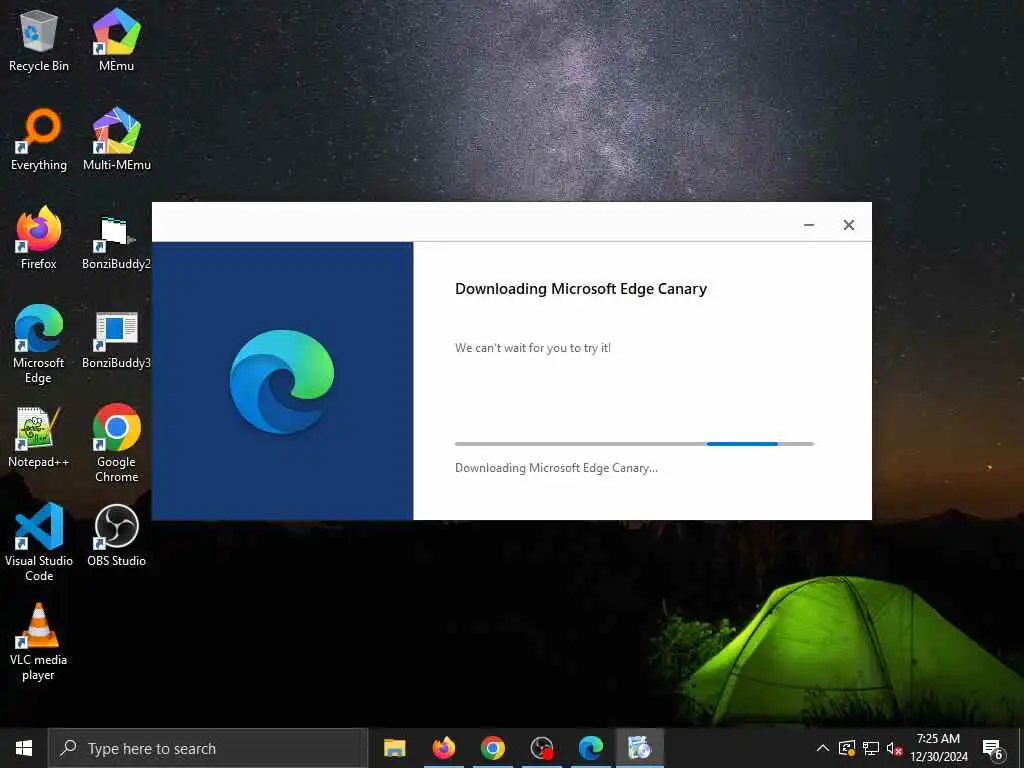This screenshot has width=1024, height=768.
Task: Close the Edge Canary installer window
Action: pyautogui.click(x=848, y=225)
